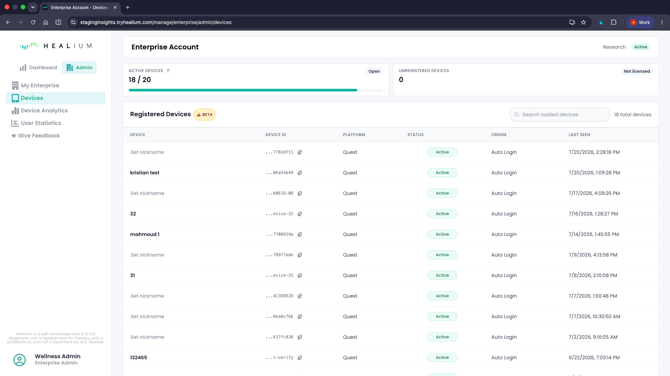Copy device ID ending evice-32

(x=300, y=214)
